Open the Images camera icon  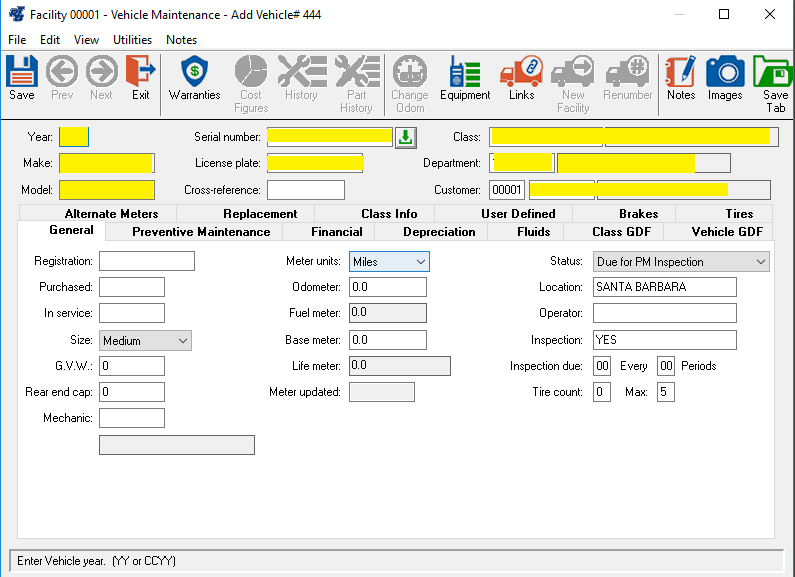click(725, 78)
